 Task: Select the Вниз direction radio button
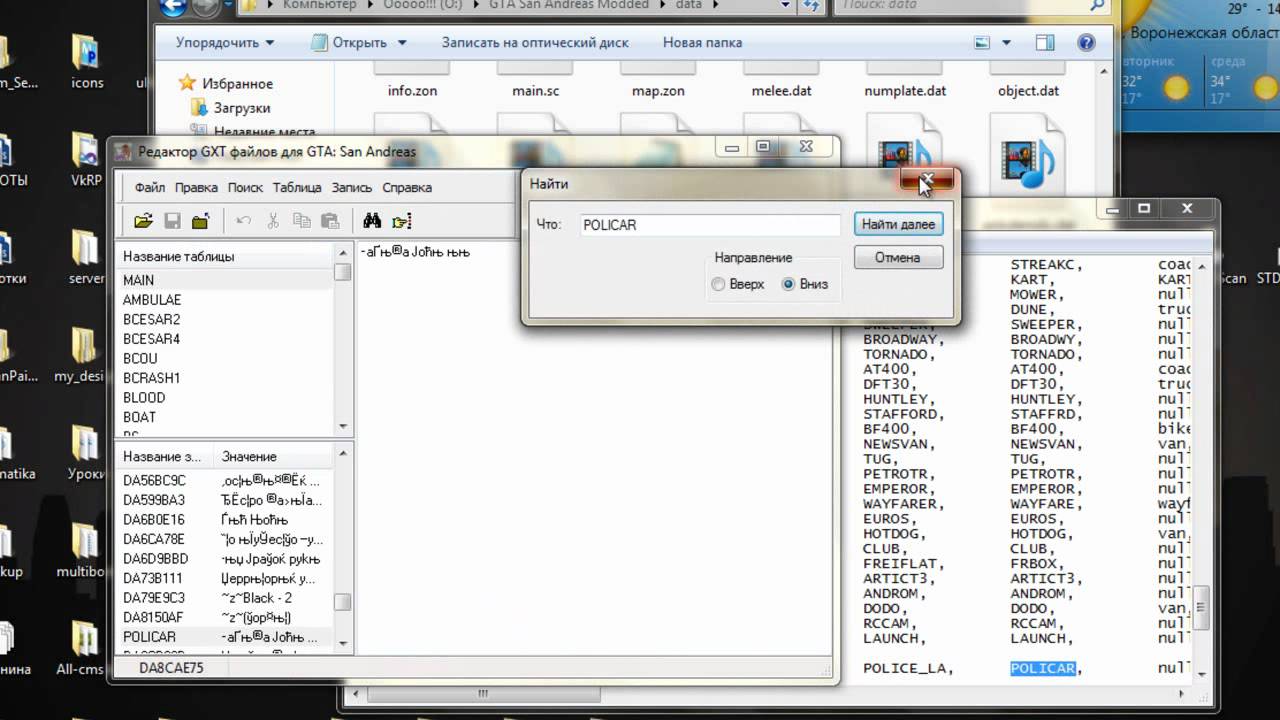788,284
